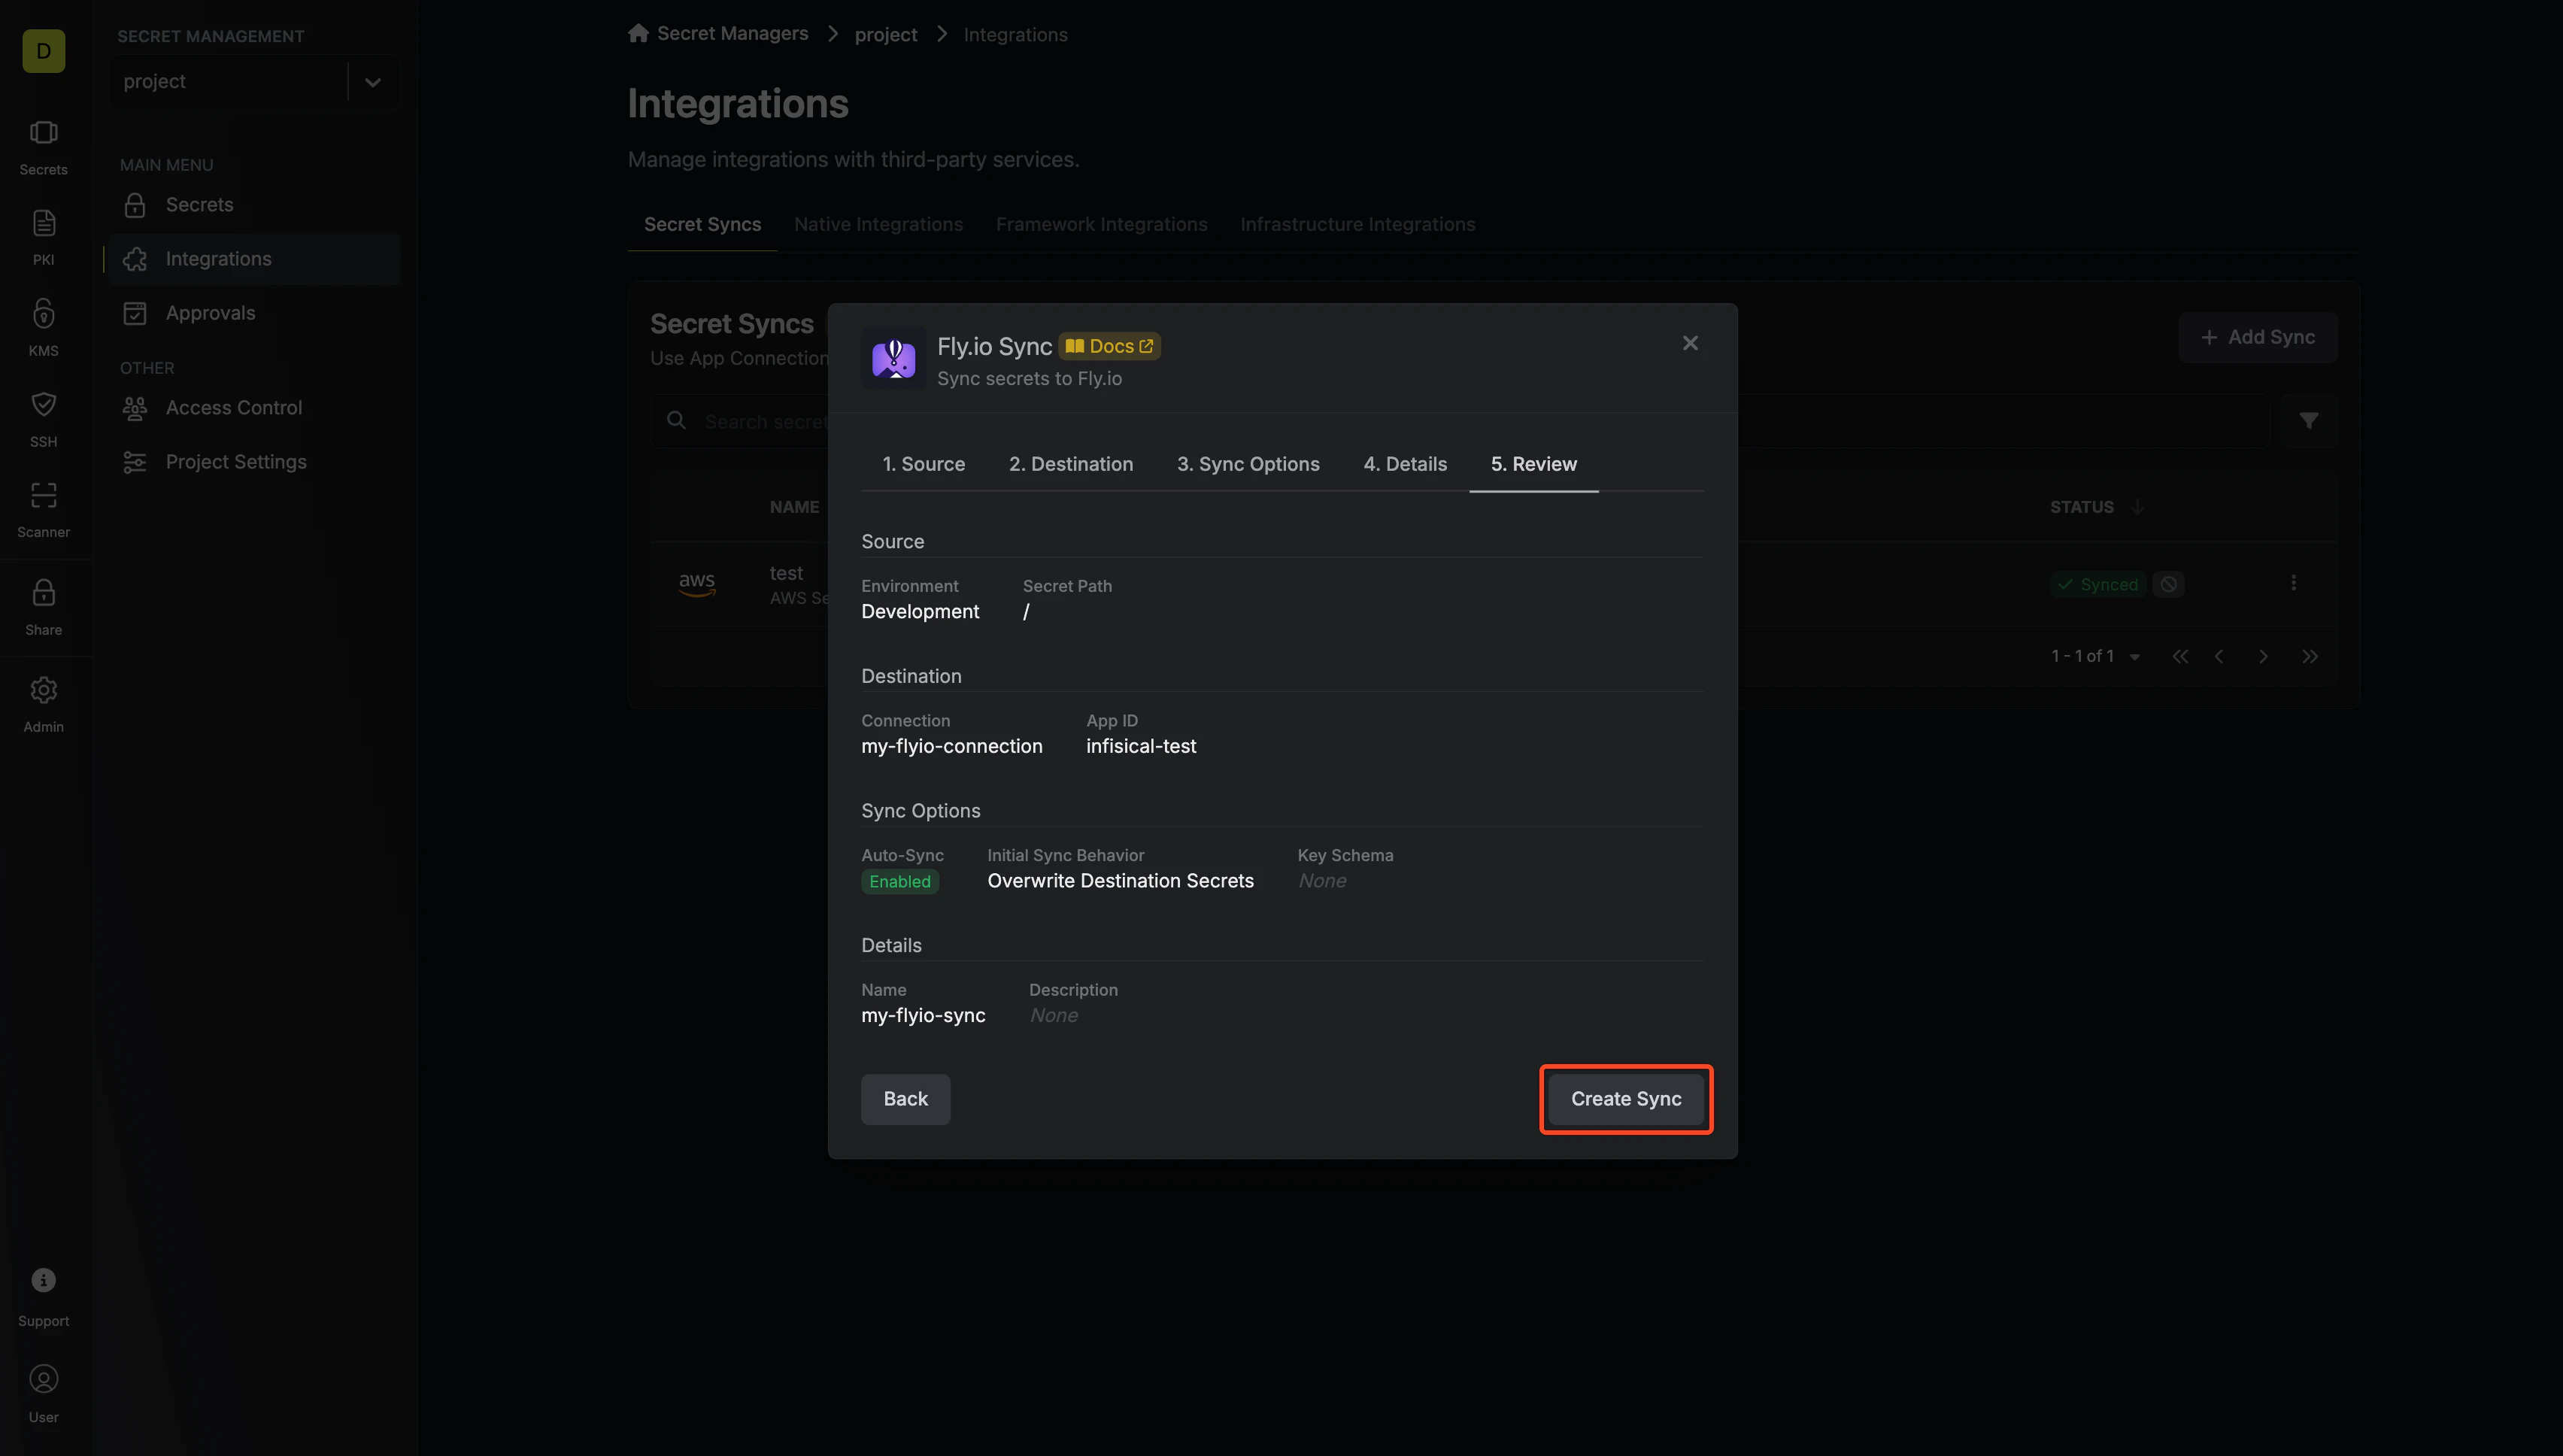
Task: Open Secrets in main menu
Action: (253, 205)
